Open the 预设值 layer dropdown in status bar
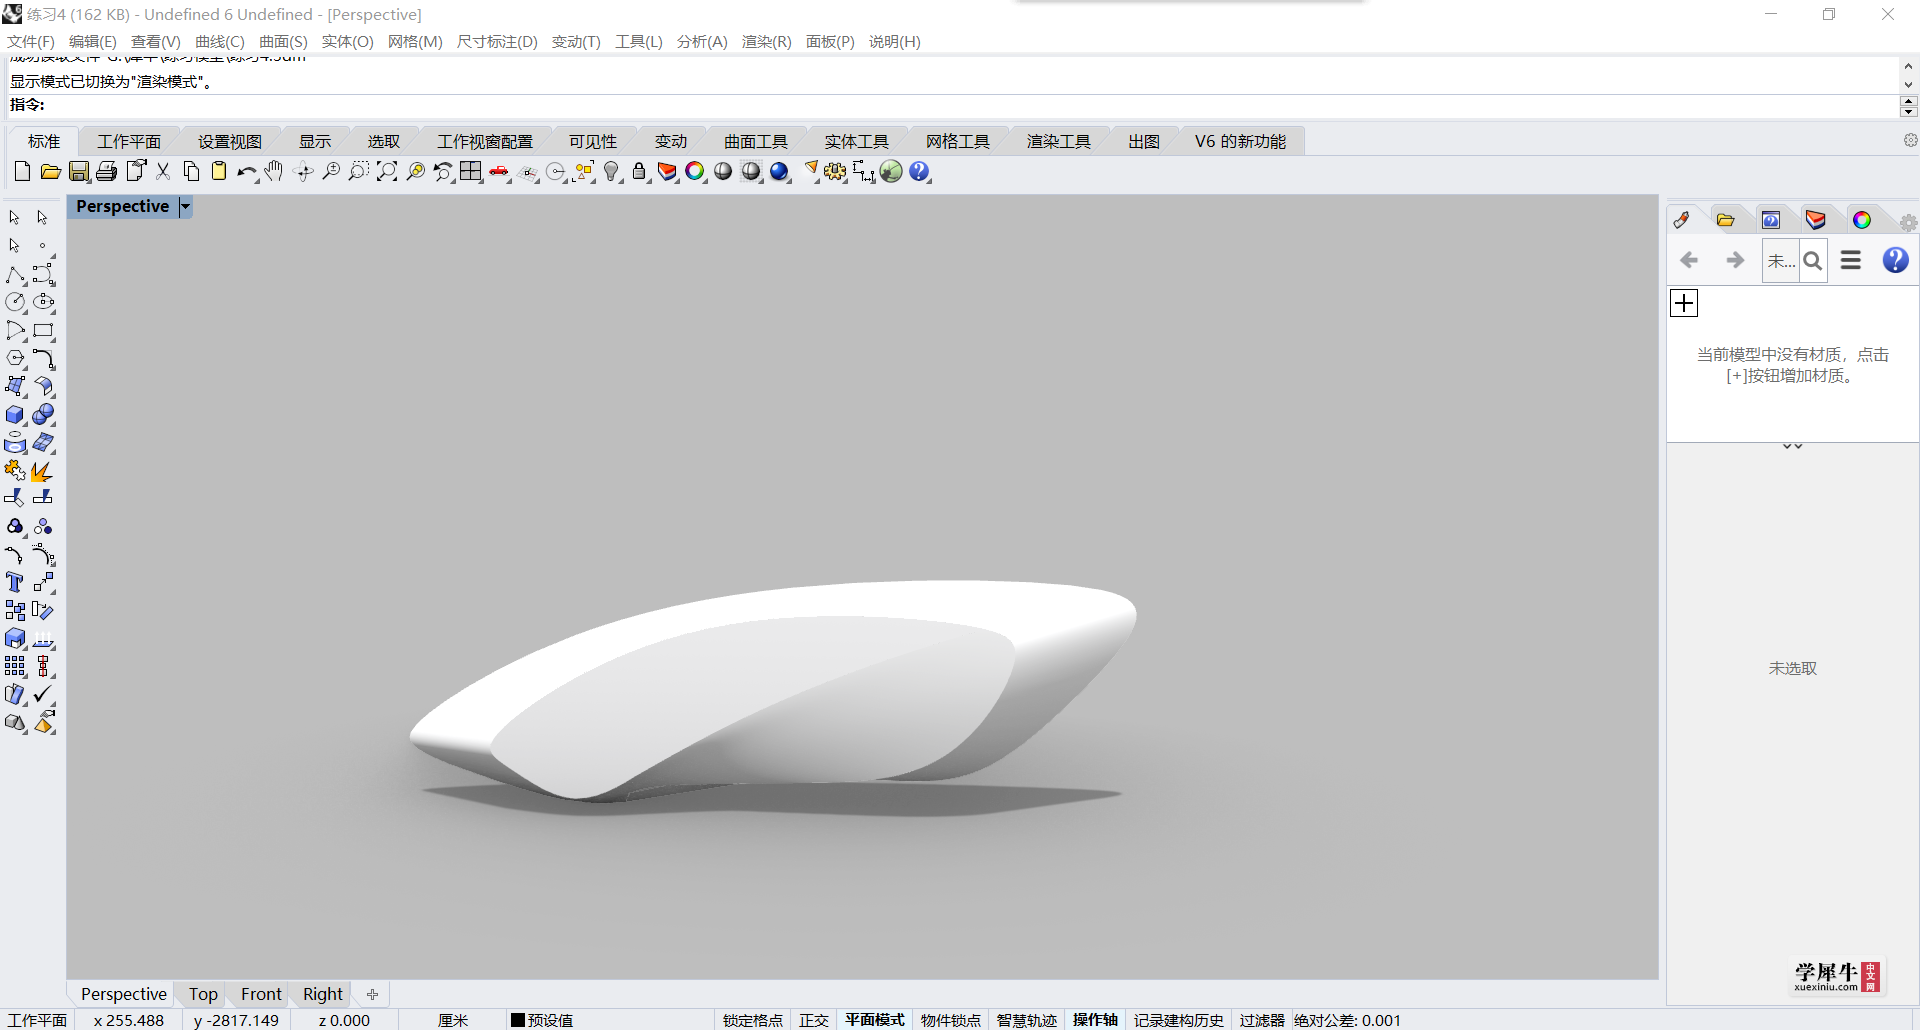 coord(542,1020)
